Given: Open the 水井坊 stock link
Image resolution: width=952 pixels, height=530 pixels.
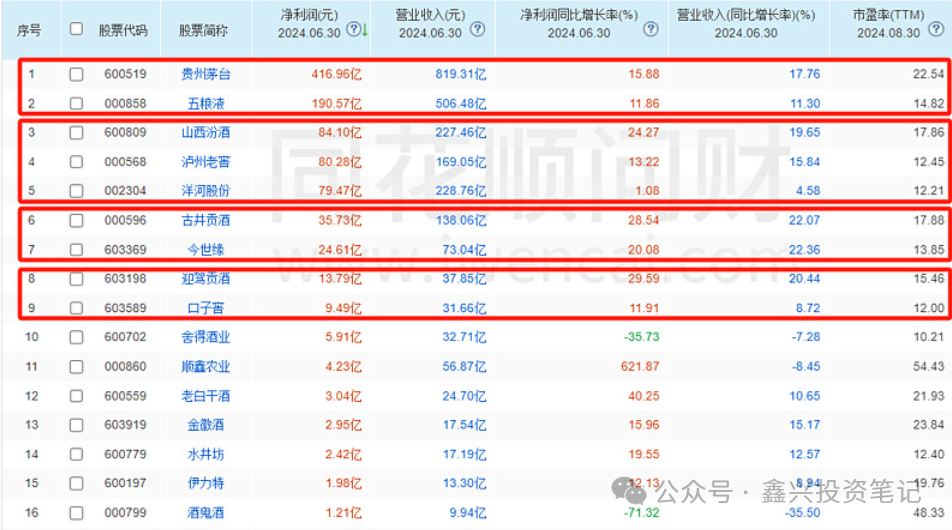Looking at the screenshot, I should 206,454.
